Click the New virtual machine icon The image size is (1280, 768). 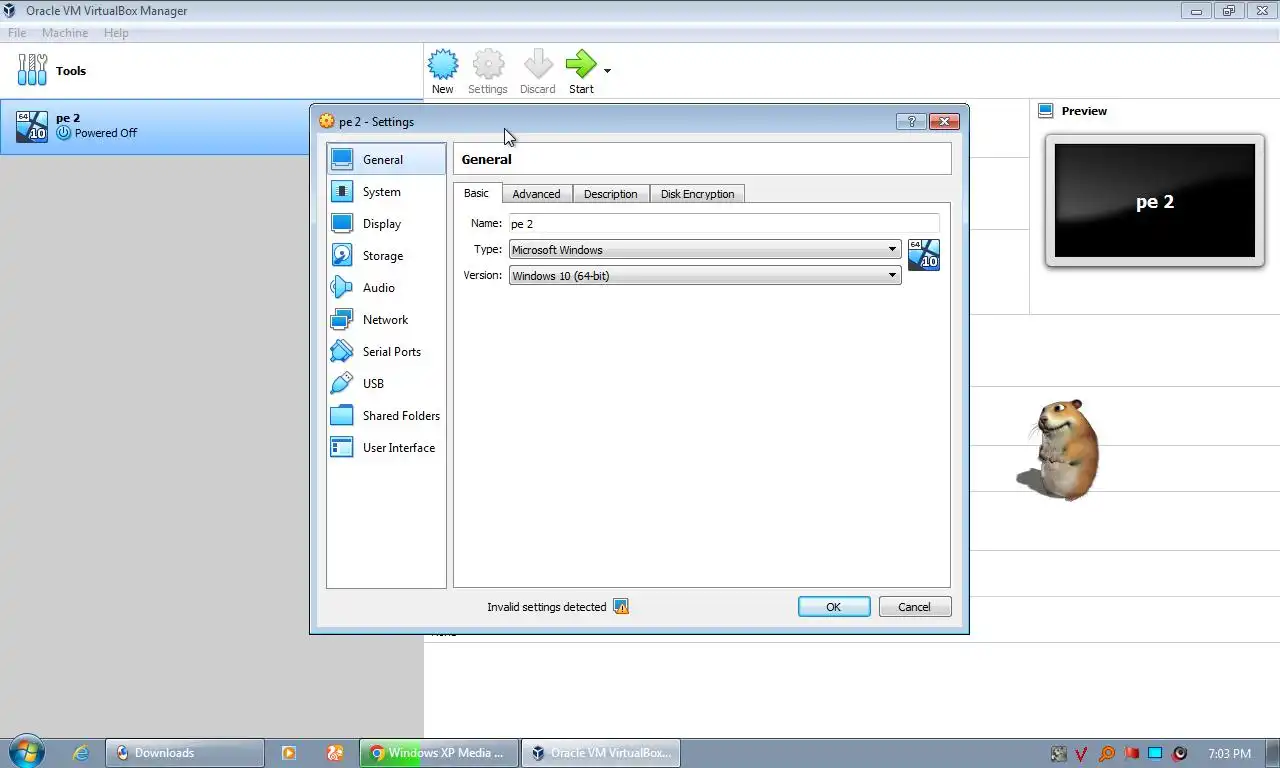(443, 65)
